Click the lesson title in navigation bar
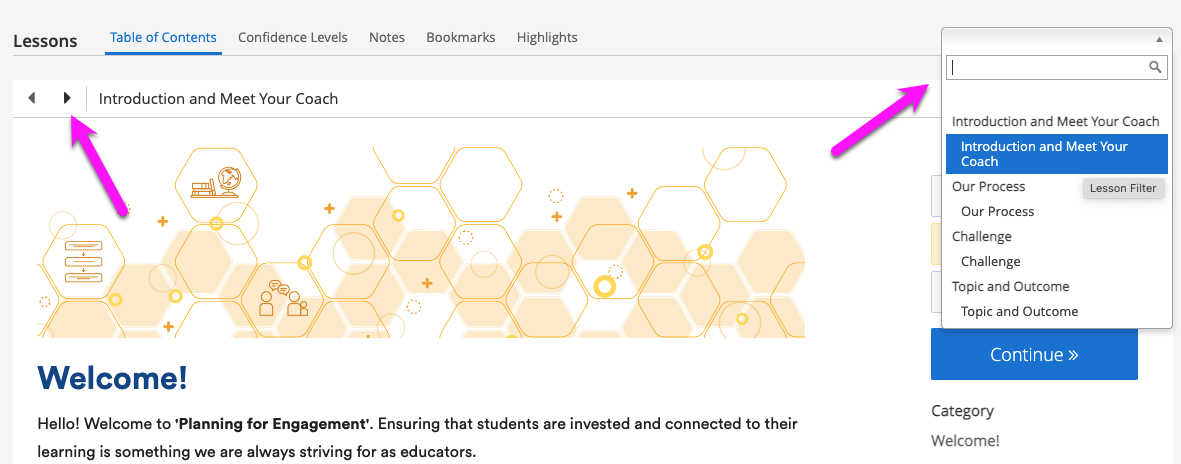This screenshot has width=1181, height=464. (x=218, y=99)
